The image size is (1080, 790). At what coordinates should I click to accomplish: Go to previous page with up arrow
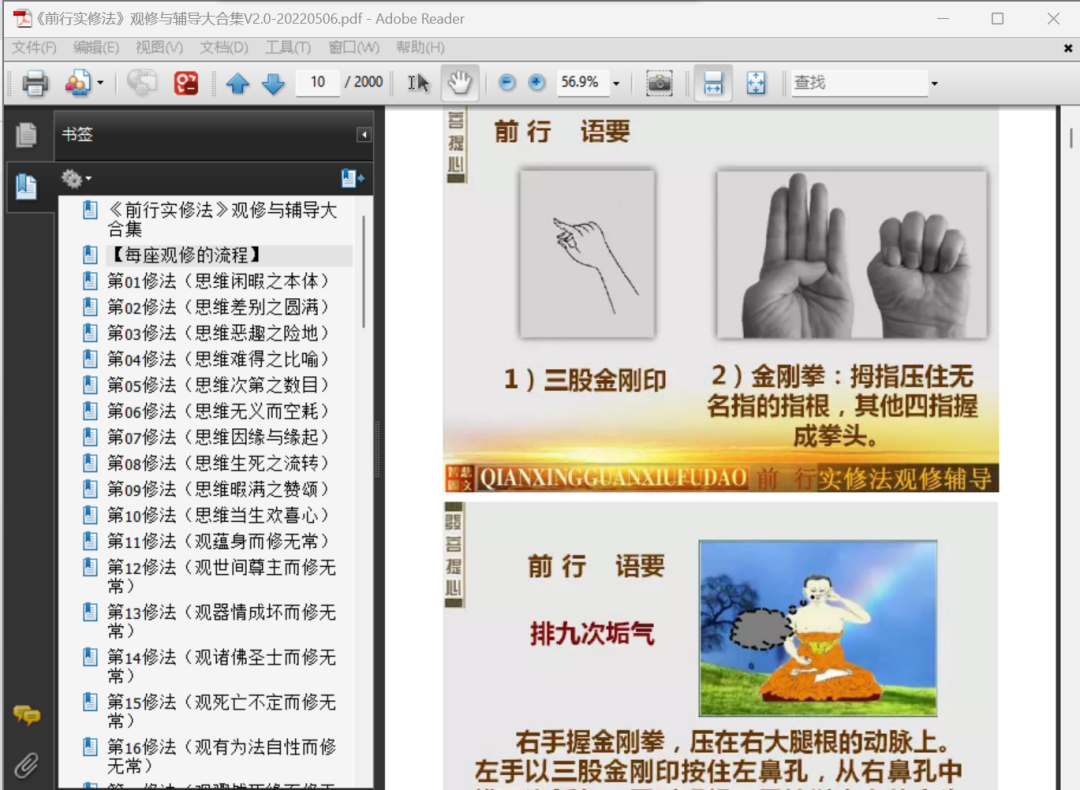pos(238,83)
